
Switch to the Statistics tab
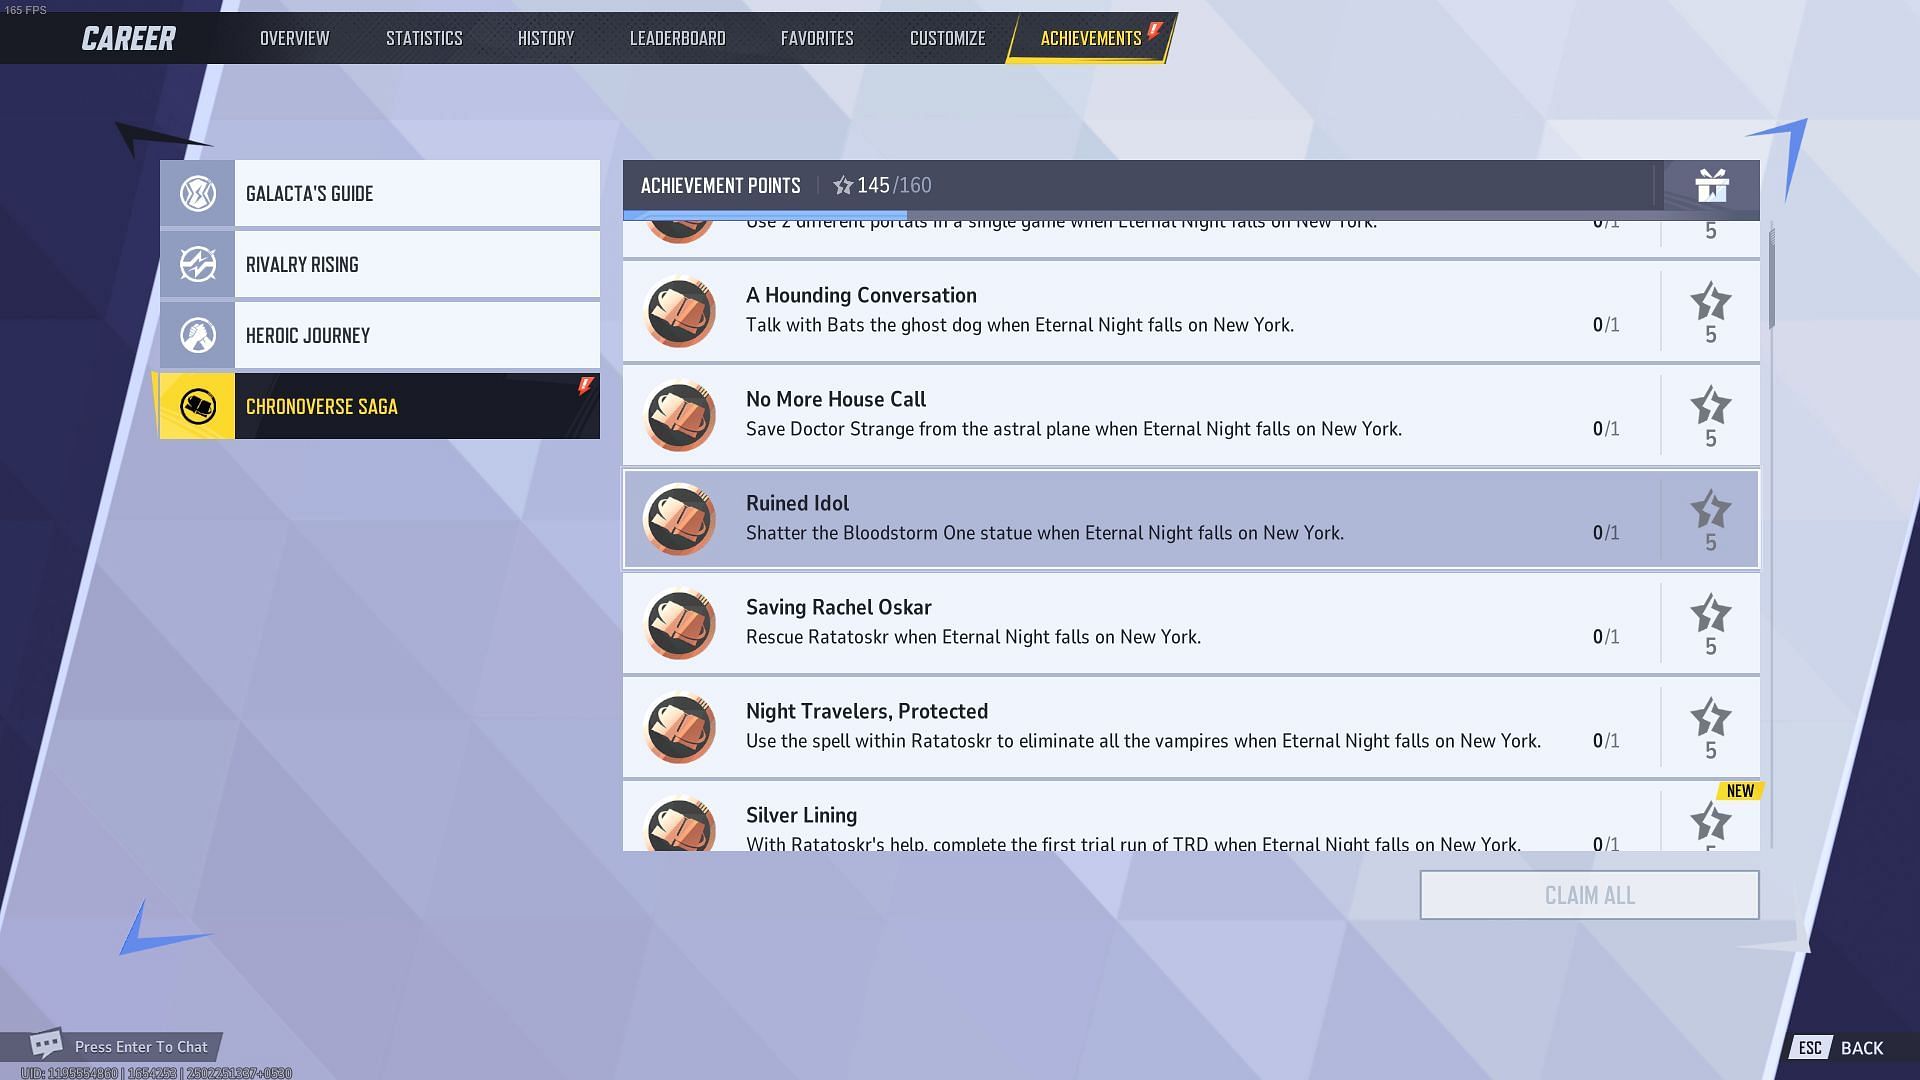click(423, 36)
